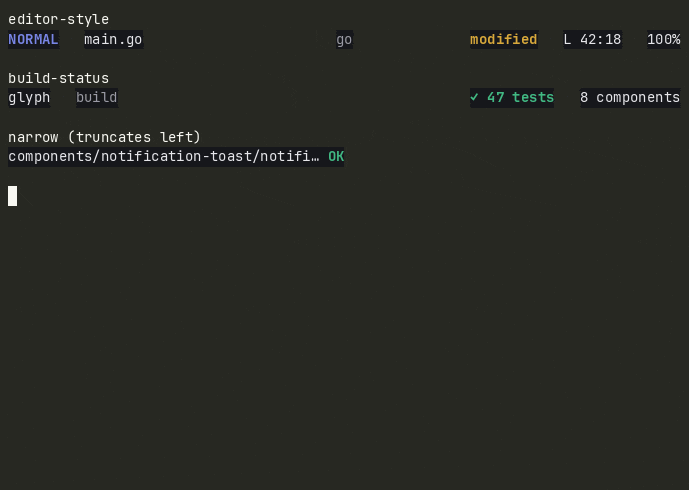Click the 100% scroll percentage
Screen dimensions: 689x490
coord(664,40)
